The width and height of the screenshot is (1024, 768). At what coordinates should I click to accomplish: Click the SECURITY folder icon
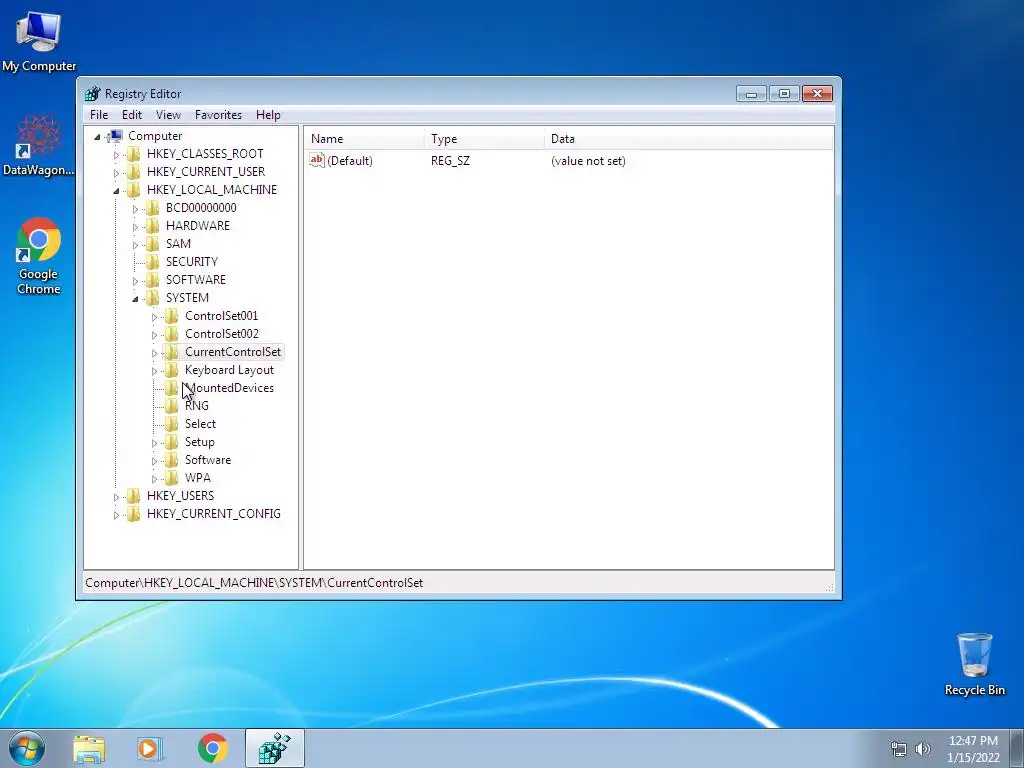point(152,261)
